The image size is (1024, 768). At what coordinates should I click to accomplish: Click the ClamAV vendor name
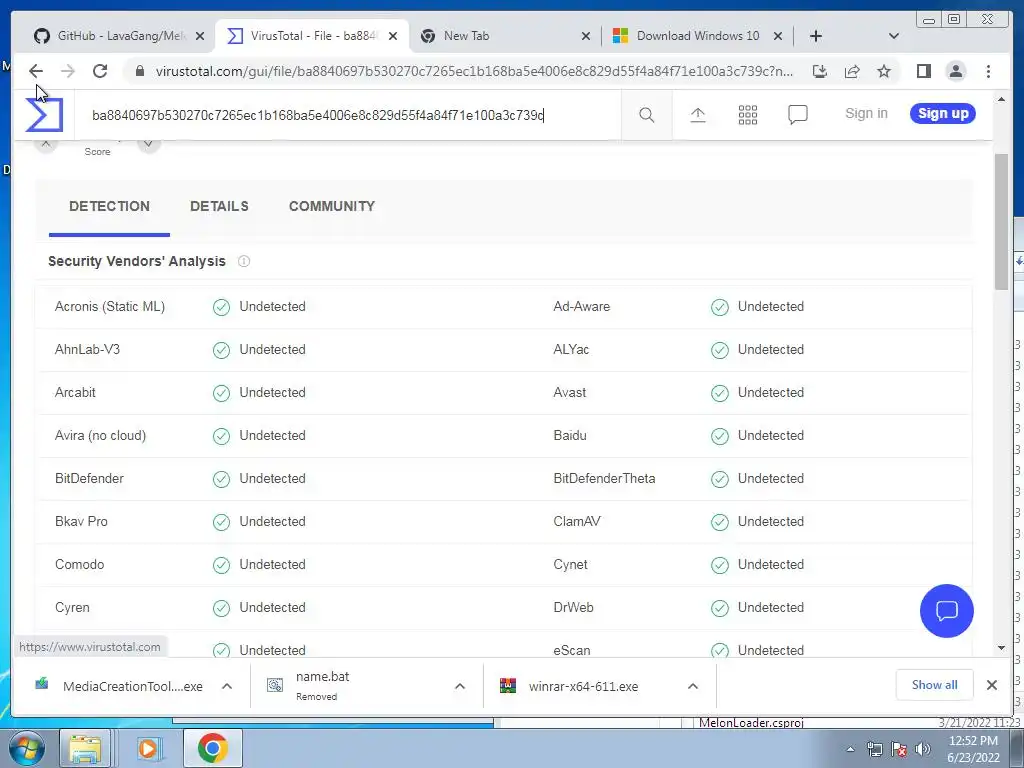click(x=577, y=522)
